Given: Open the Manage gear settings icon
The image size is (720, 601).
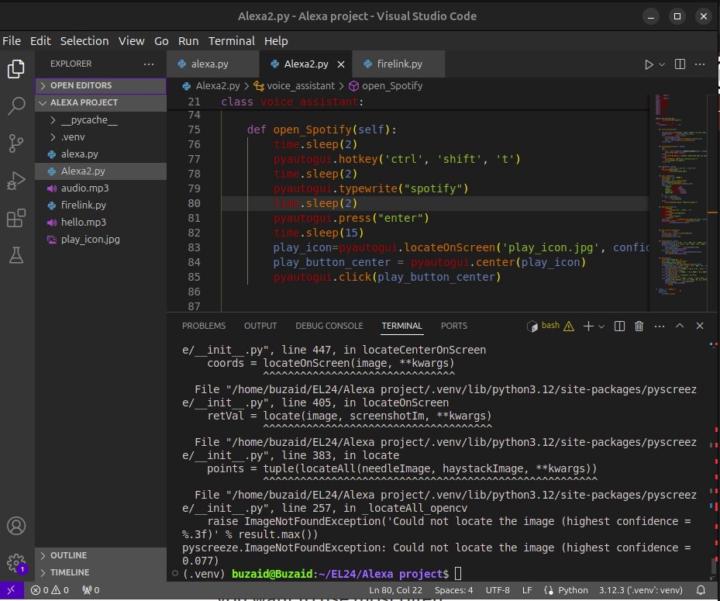Looking at the screenshot, I should tap(16, 563).
